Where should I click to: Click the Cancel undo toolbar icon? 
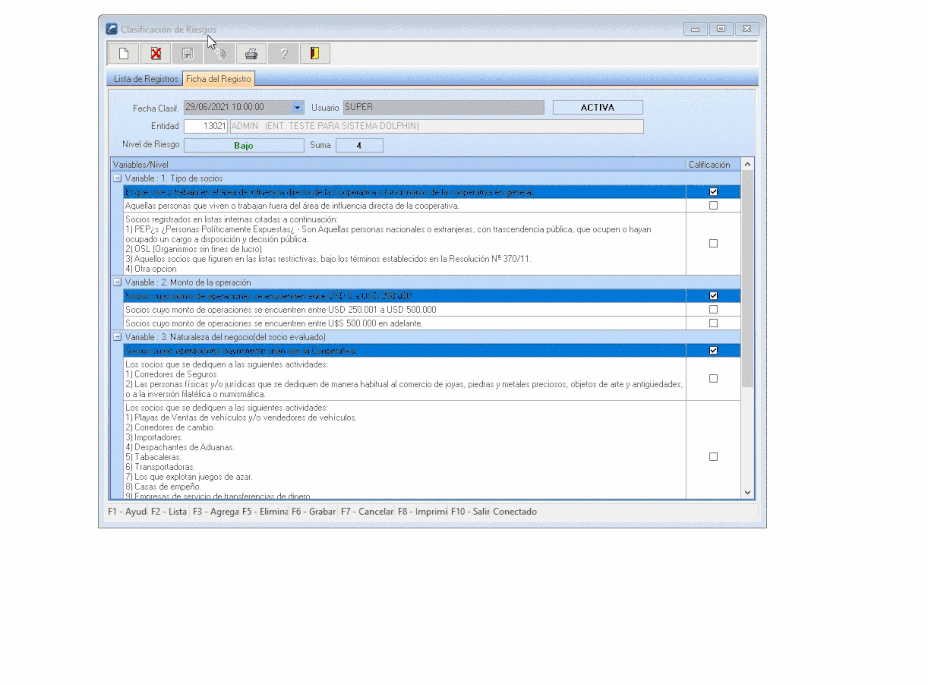[x=220, y=54]
